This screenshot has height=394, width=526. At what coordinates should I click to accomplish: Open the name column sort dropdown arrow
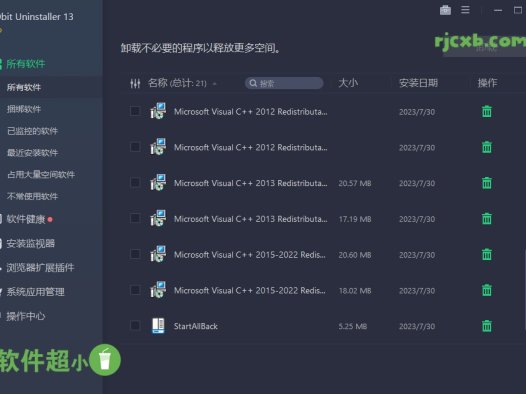[x=214, y=83]
